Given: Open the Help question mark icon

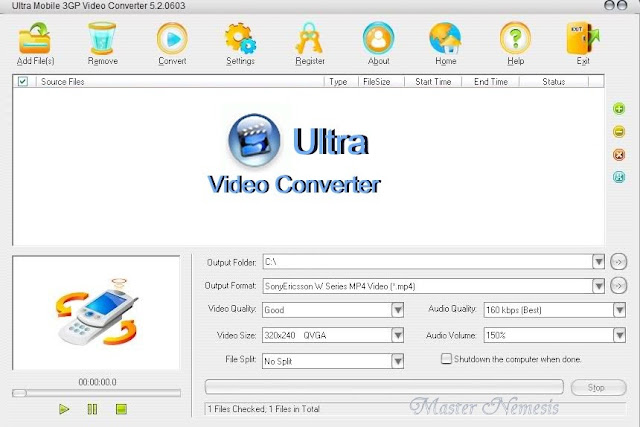Looking at the screenshot, I should coord(515,38).
